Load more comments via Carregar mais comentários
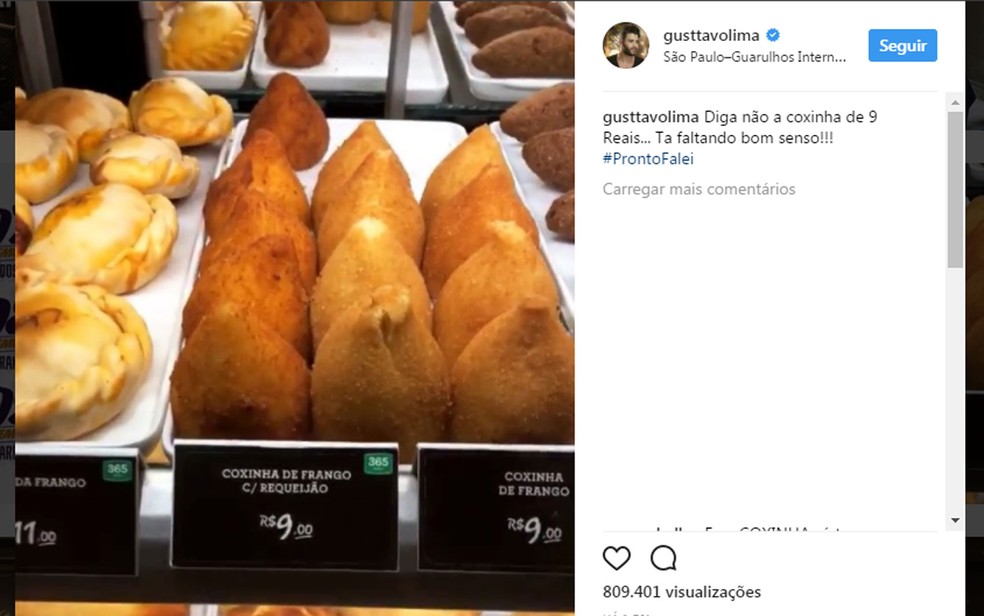Viewport: 984px width, 616px height. [698, 189]
